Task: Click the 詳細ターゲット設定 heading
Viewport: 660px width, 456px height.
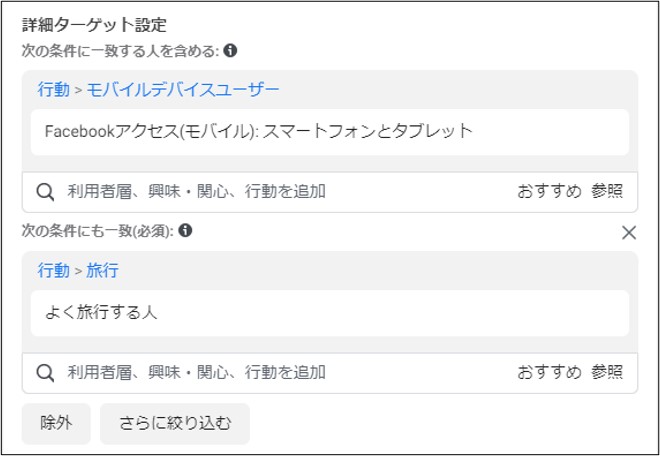Action: pos(94,26)
